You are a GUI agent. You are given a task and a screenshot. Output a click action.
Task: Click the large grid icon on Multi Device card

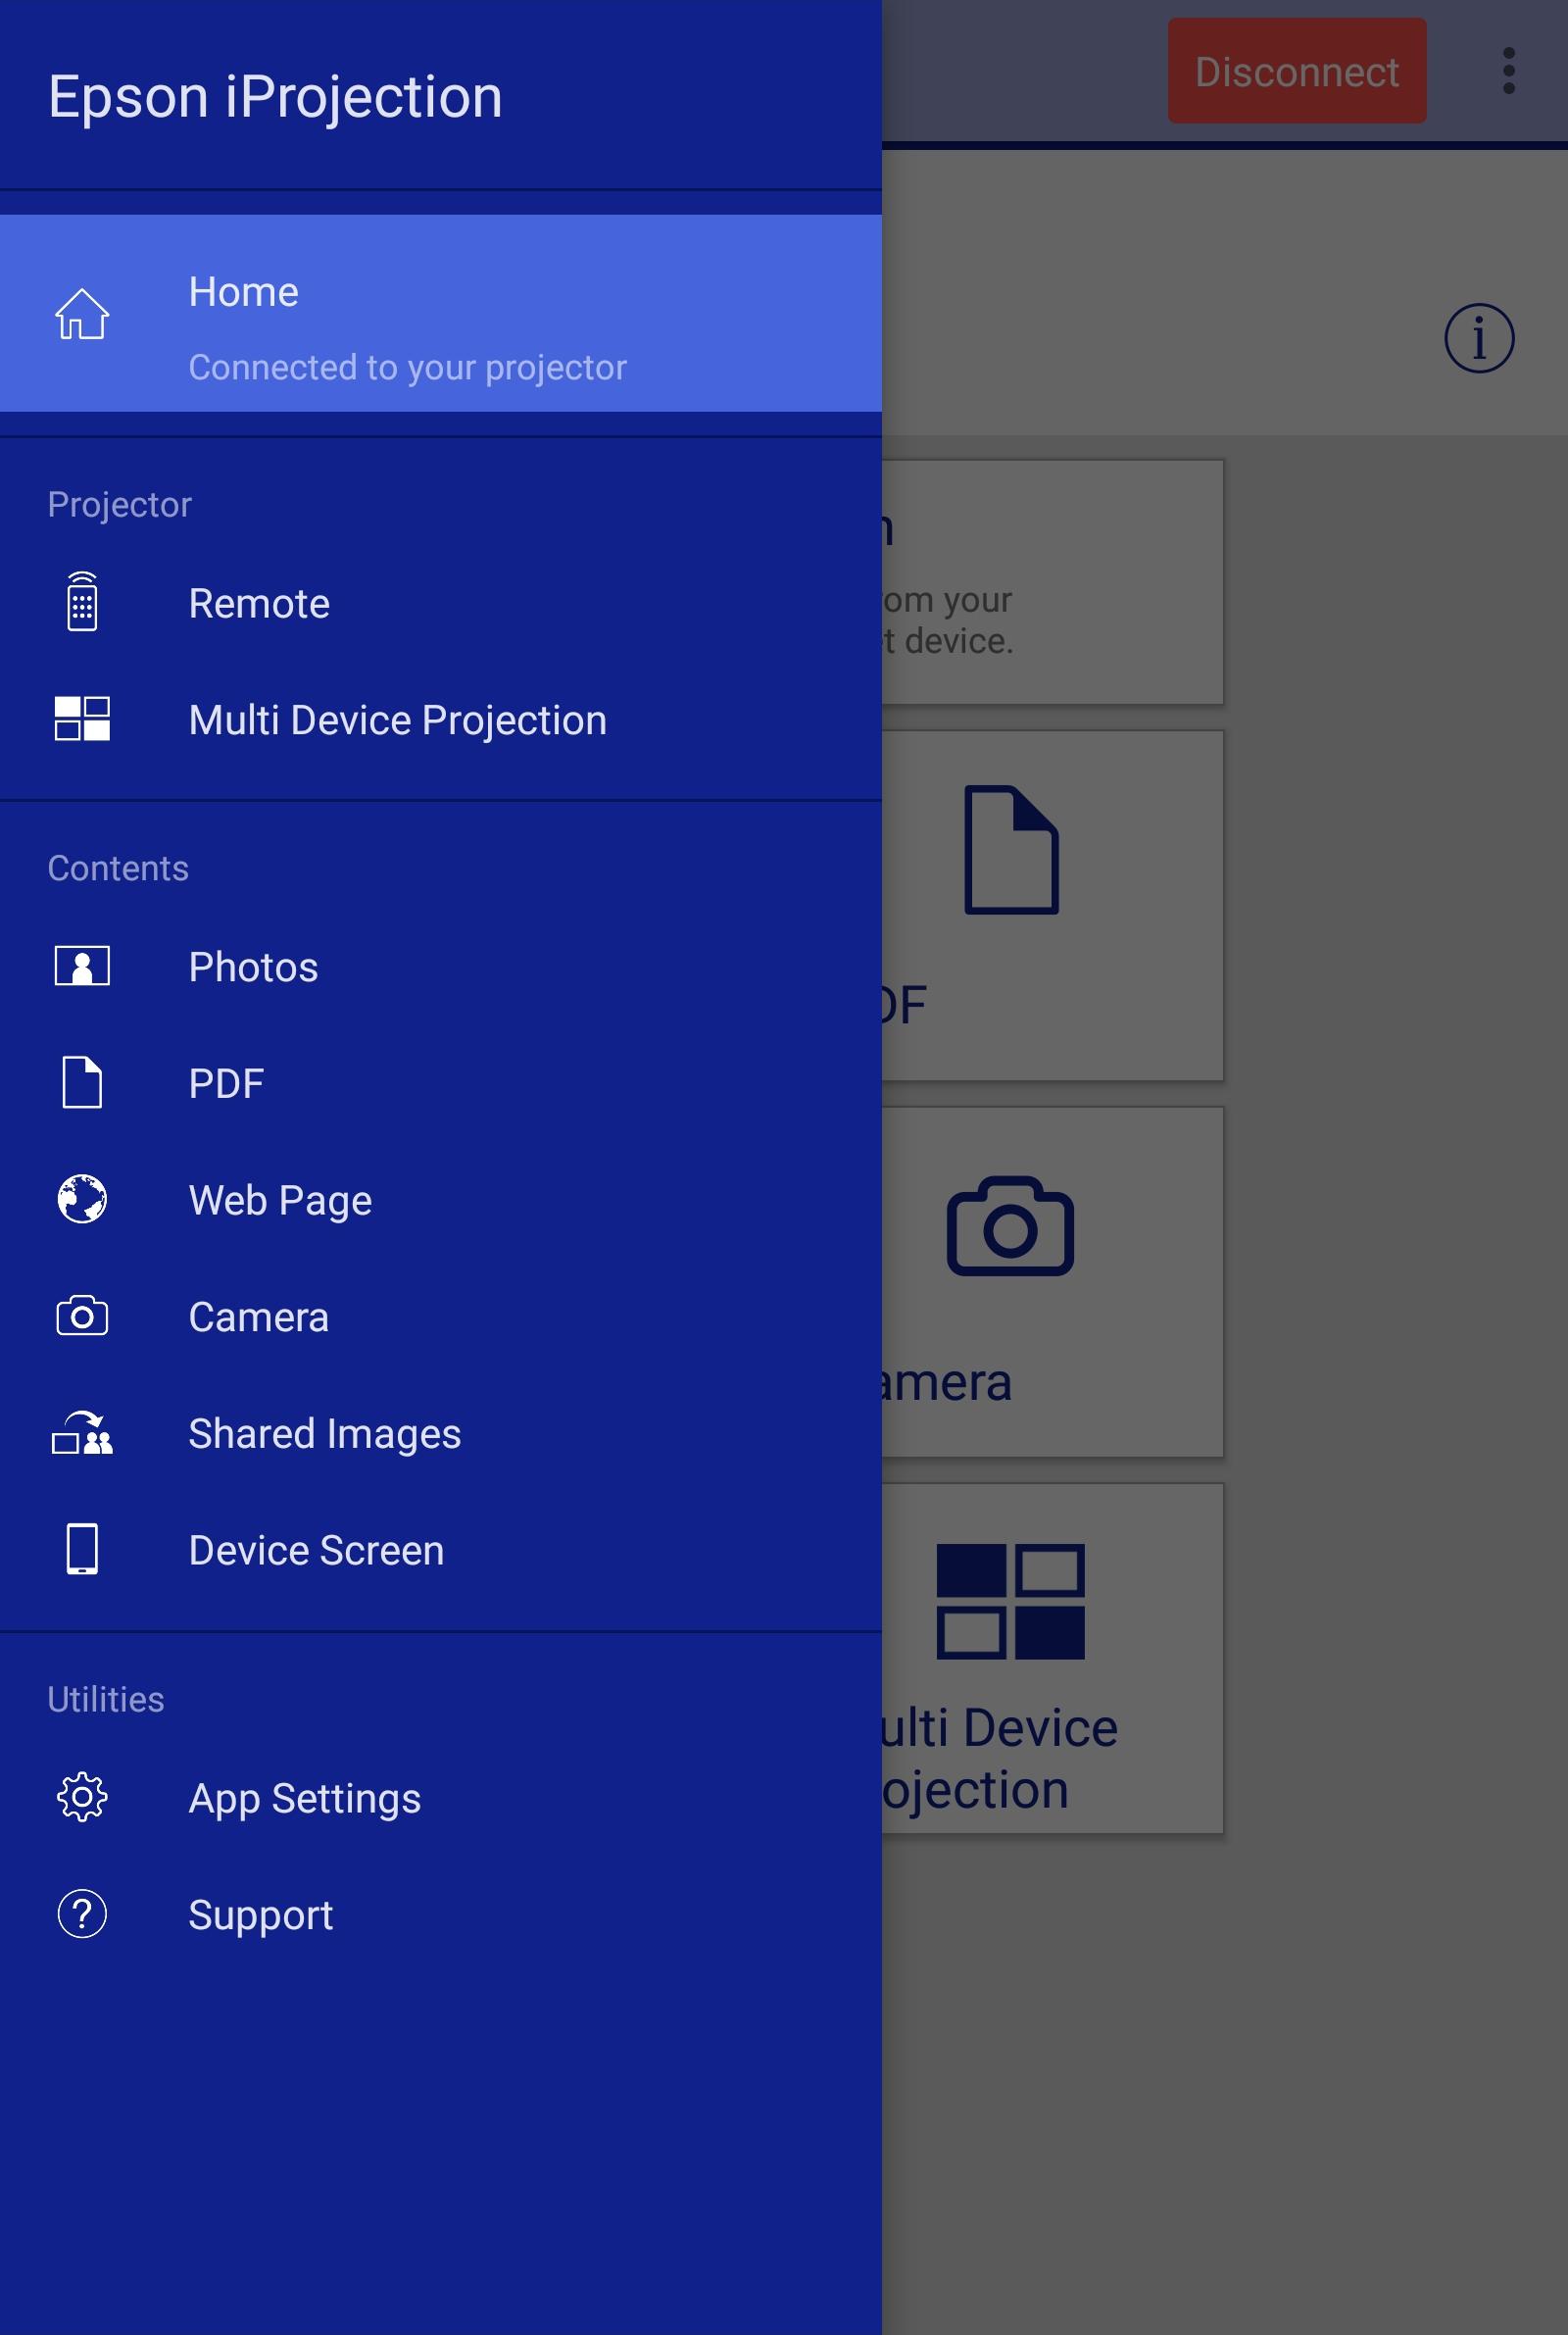[1010, 1601]
